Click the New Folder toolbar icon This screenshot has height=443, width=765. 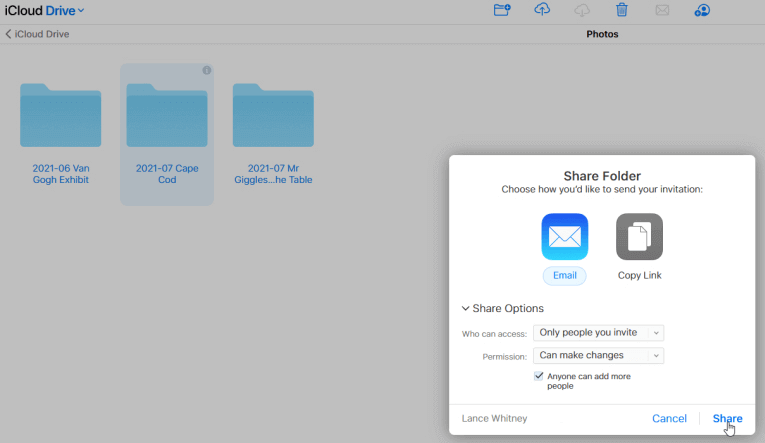(502, 10)
